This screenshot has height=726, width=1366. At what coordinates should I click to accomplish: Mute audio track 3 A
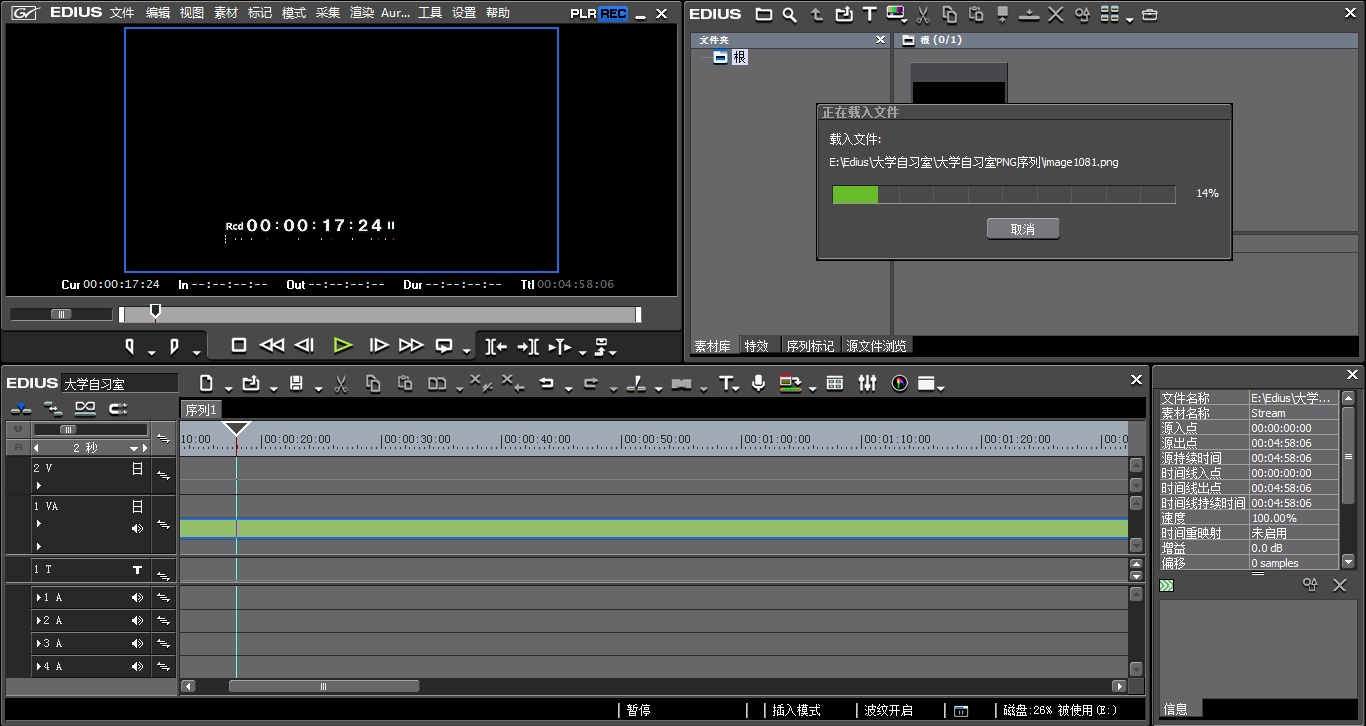[x=137, y=643]
